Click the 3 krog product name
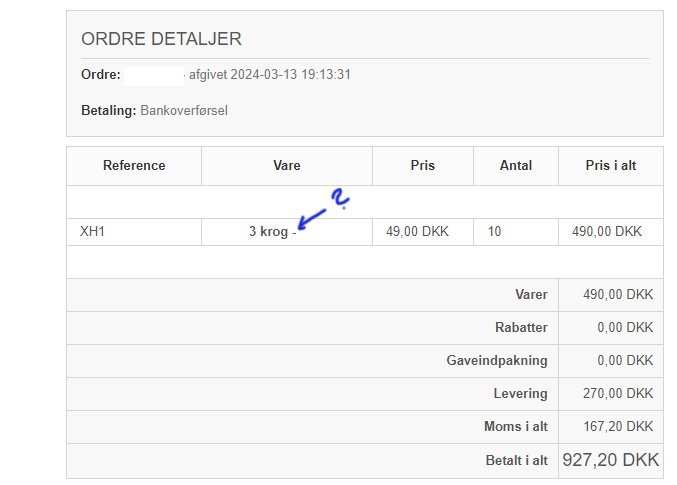677x485 pixels. point(268,232)
